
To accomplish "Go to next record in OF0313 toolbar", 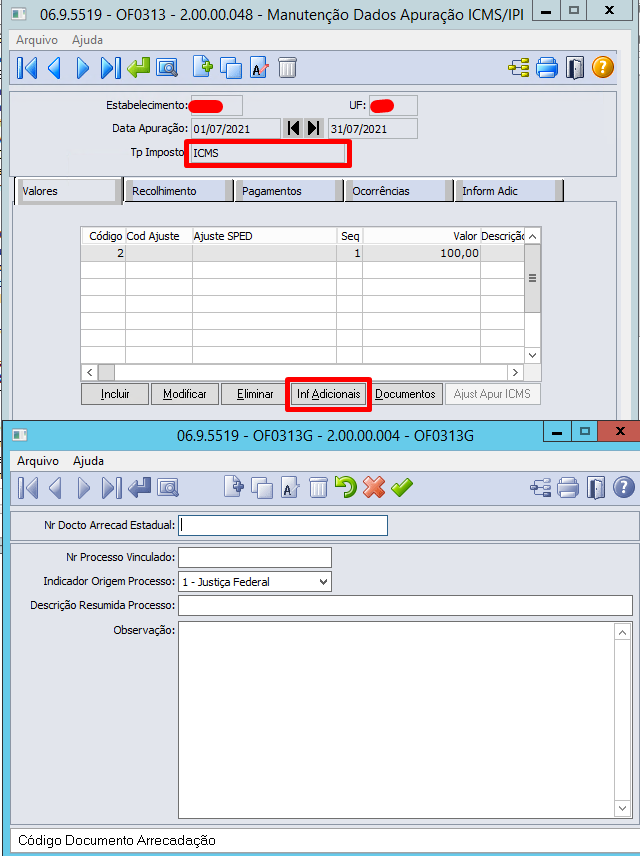I will tap(82, 68).
